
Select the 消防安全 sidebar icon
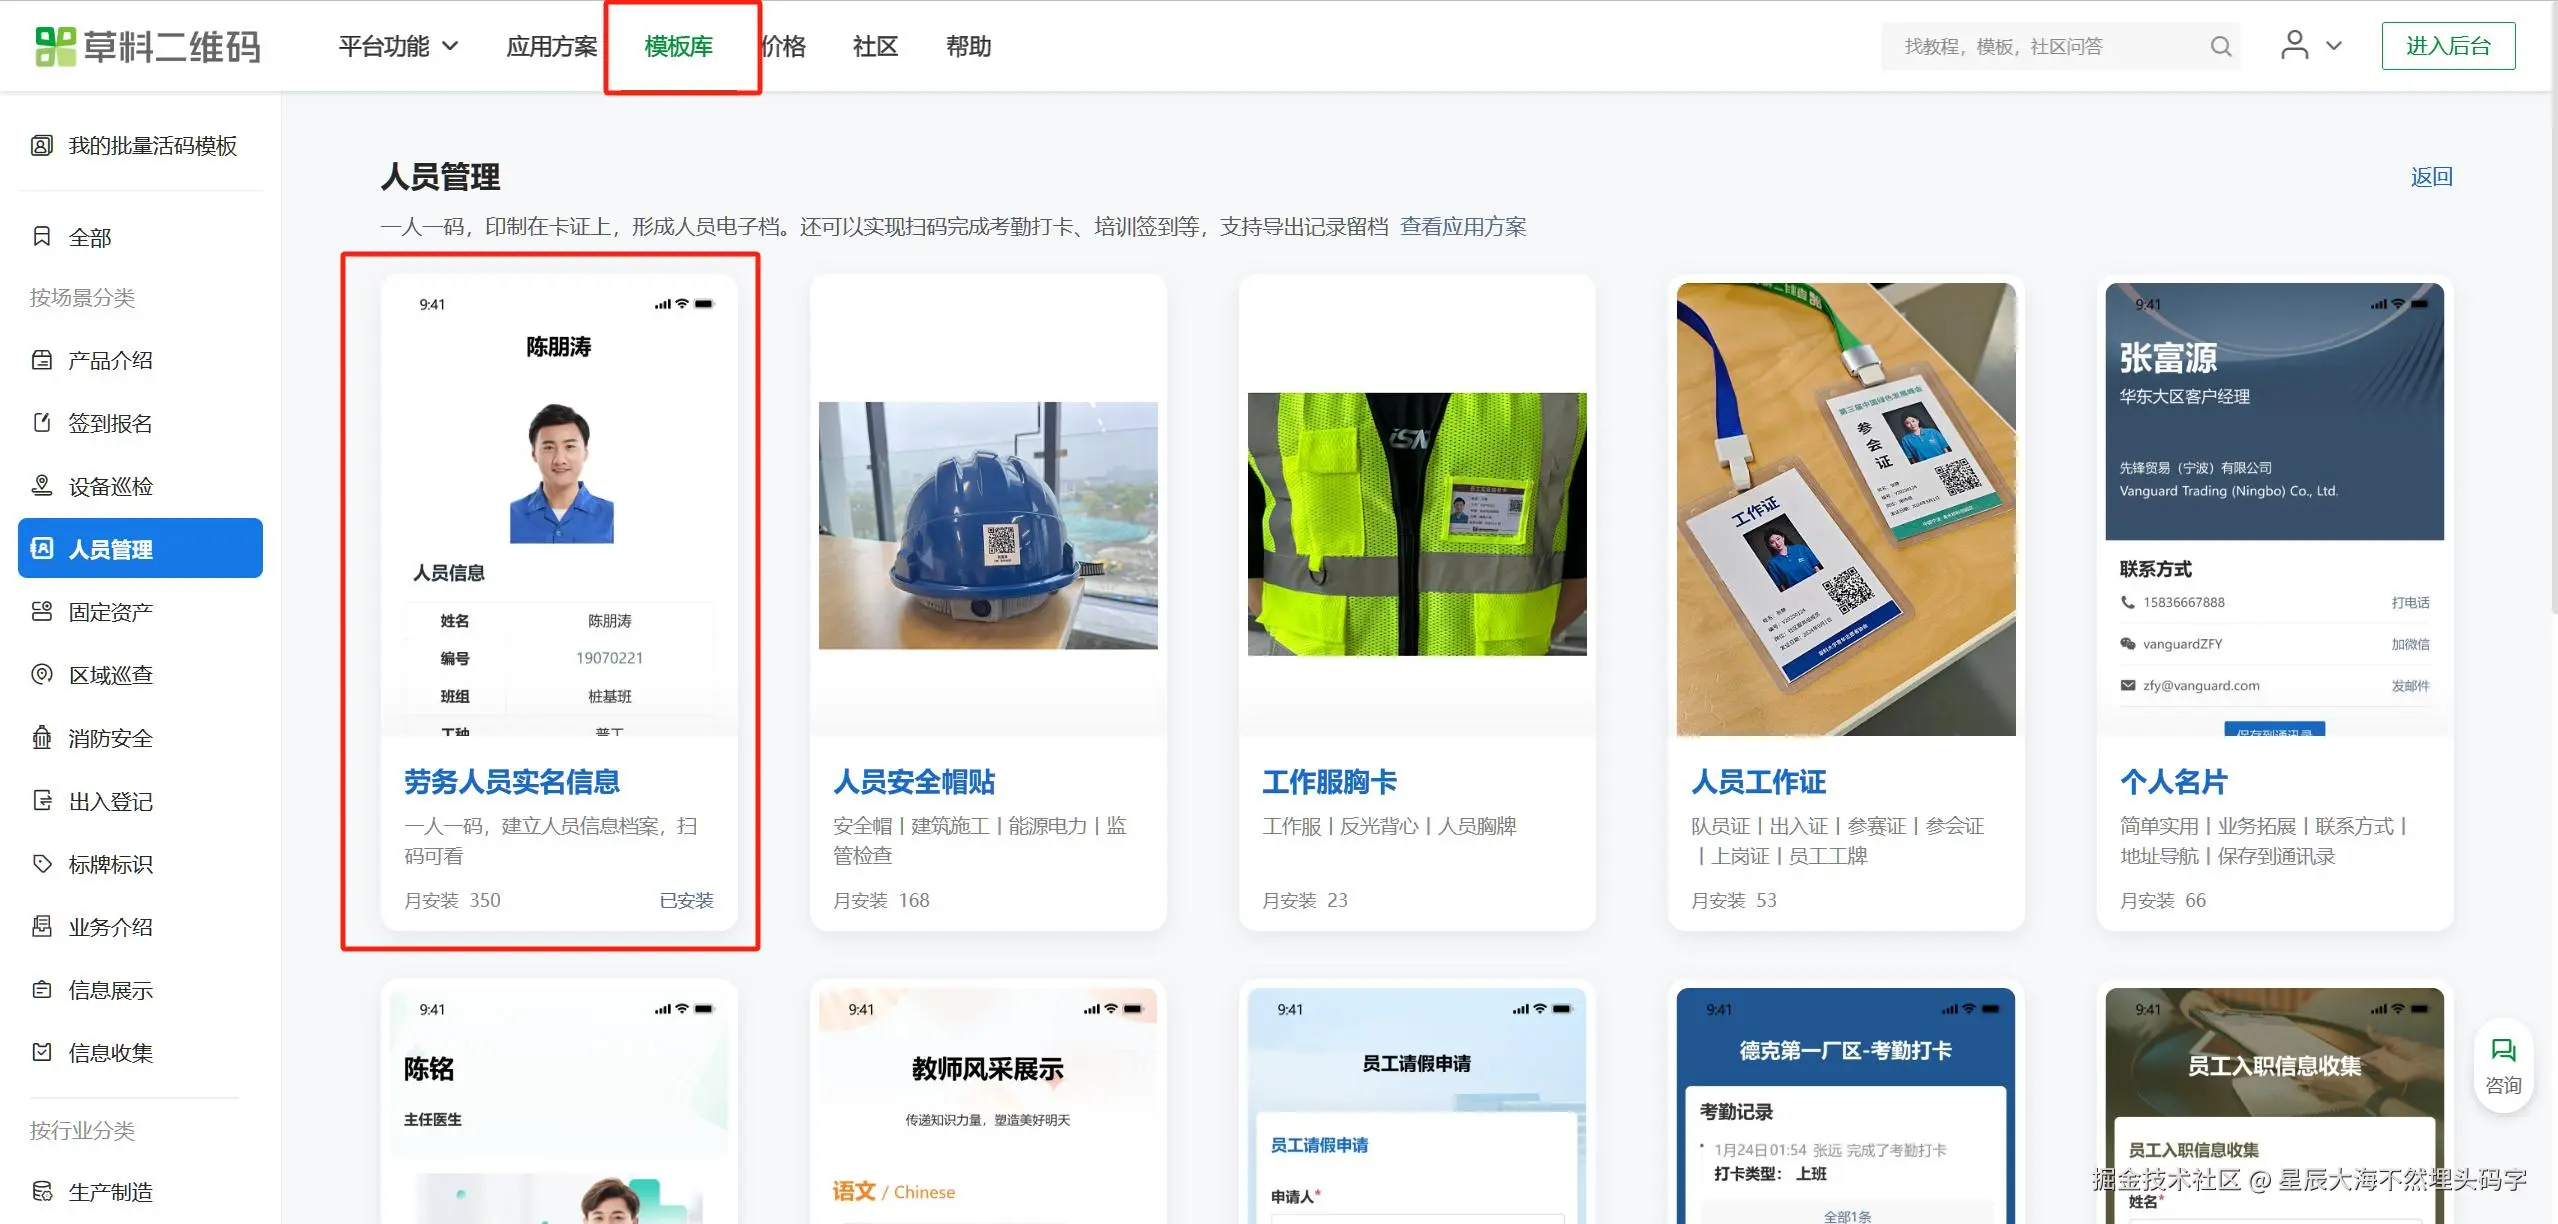tap(42, 738)
